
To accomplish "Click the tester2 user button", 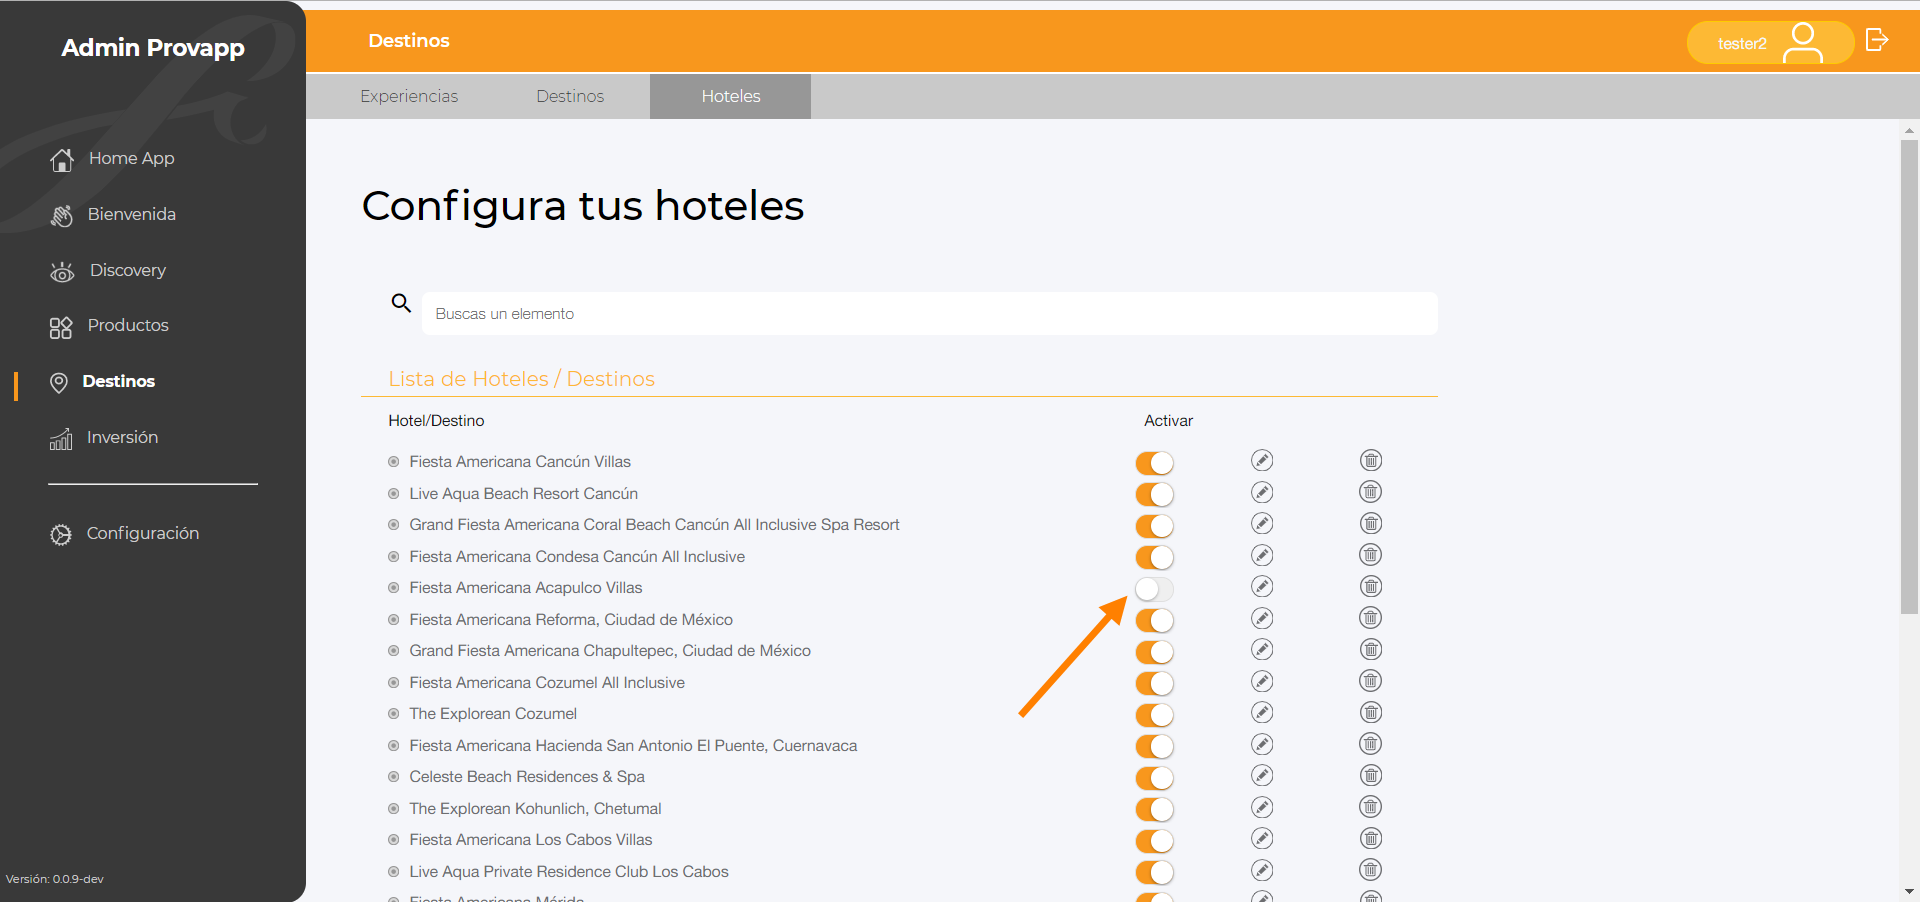I will point(1770,43).
